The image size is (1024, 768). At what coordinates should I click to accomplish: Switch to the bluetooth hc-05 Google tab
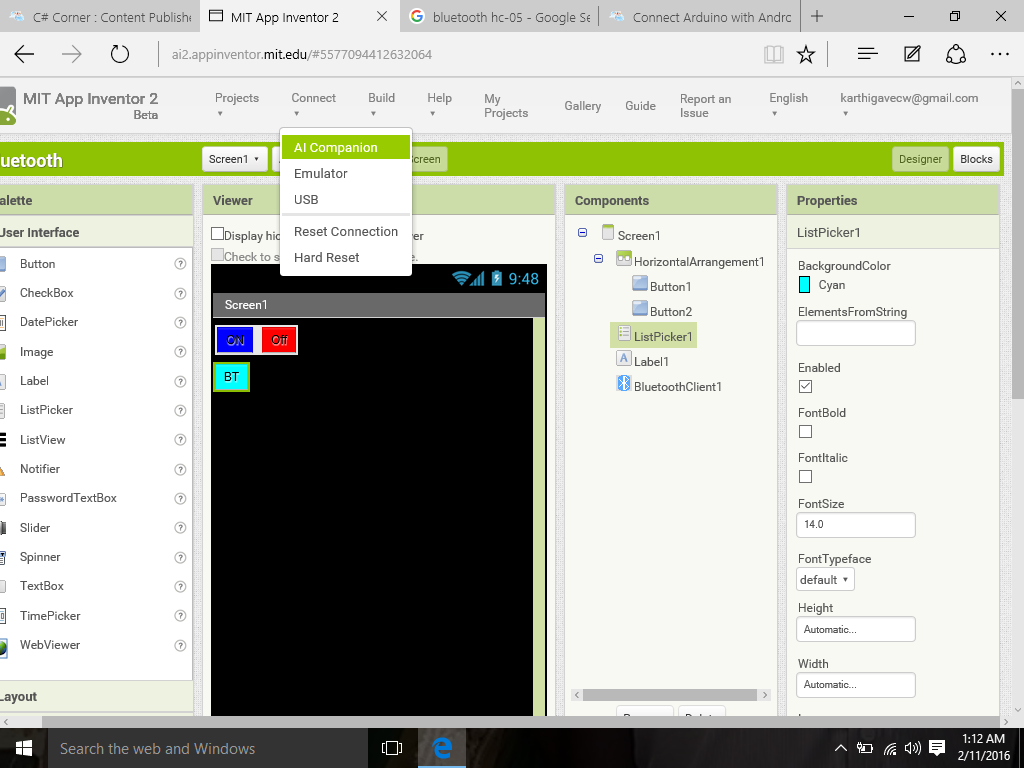[498, 17]
